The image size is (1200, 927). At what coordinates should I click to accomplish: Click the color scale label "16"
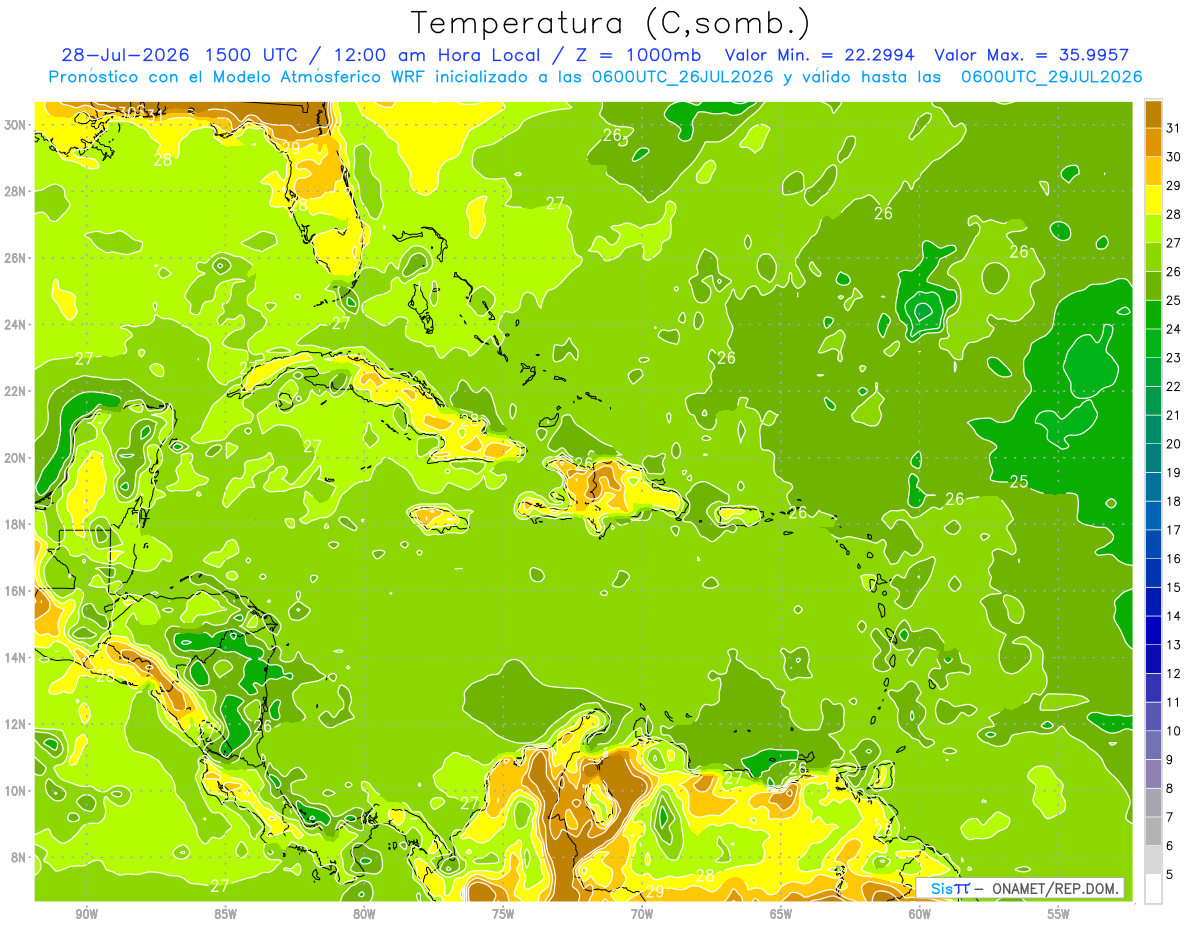(1174, 559)
